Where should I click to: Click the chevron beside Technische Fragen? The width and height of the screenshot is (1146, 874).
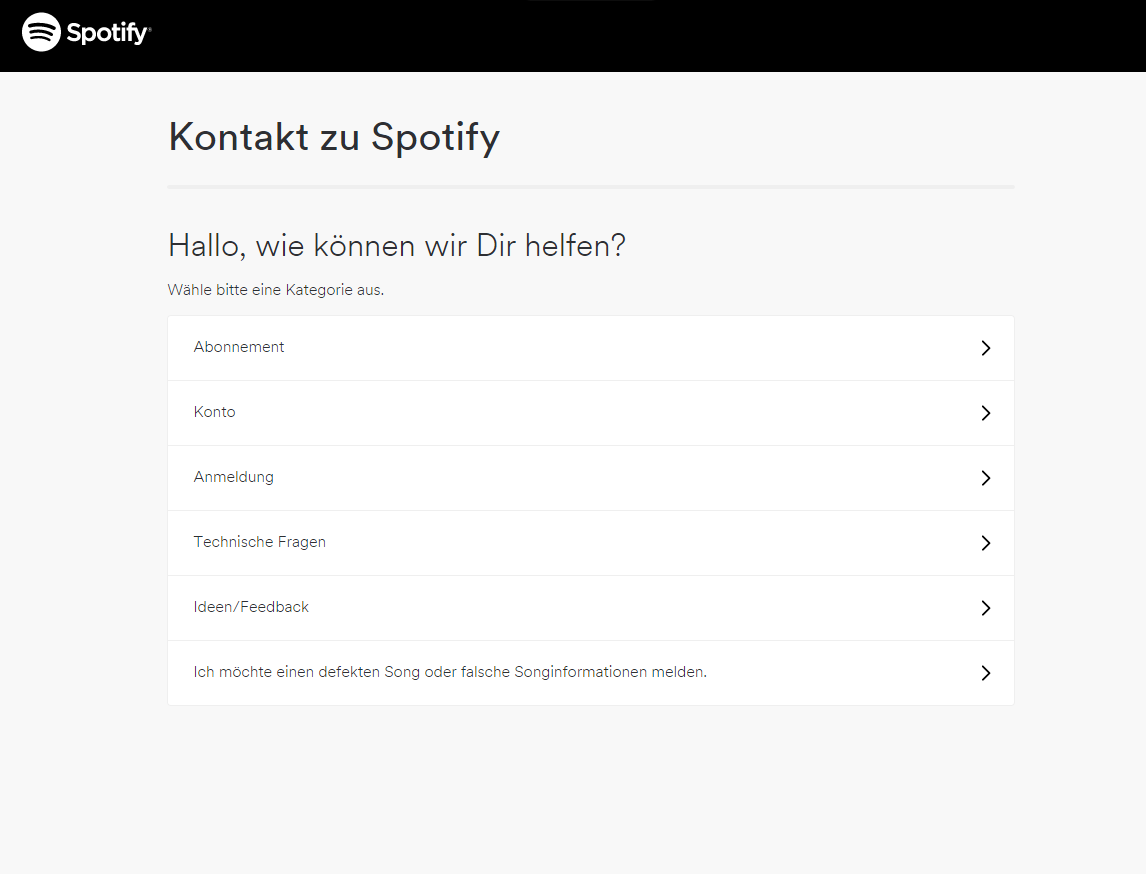(x=985, y=543)
